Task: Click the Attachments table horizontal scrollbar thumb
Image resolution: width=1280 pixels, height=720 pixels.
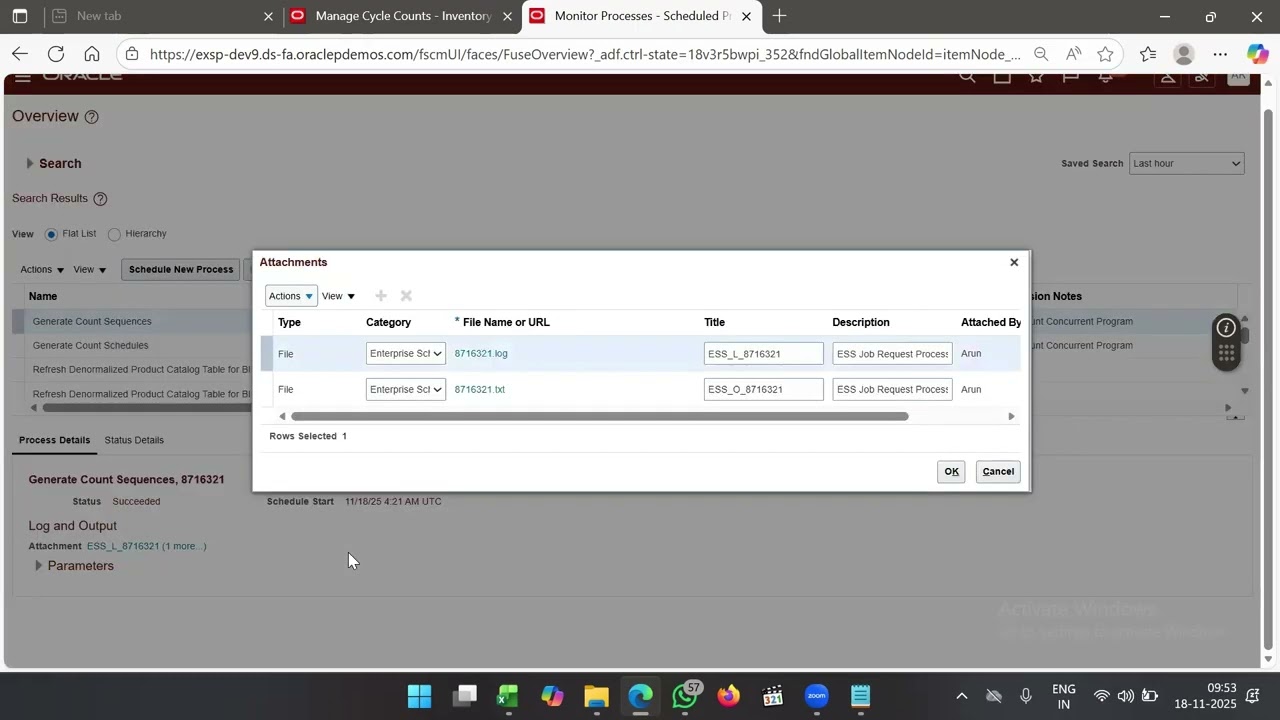Action: click(x=599, y=417)
